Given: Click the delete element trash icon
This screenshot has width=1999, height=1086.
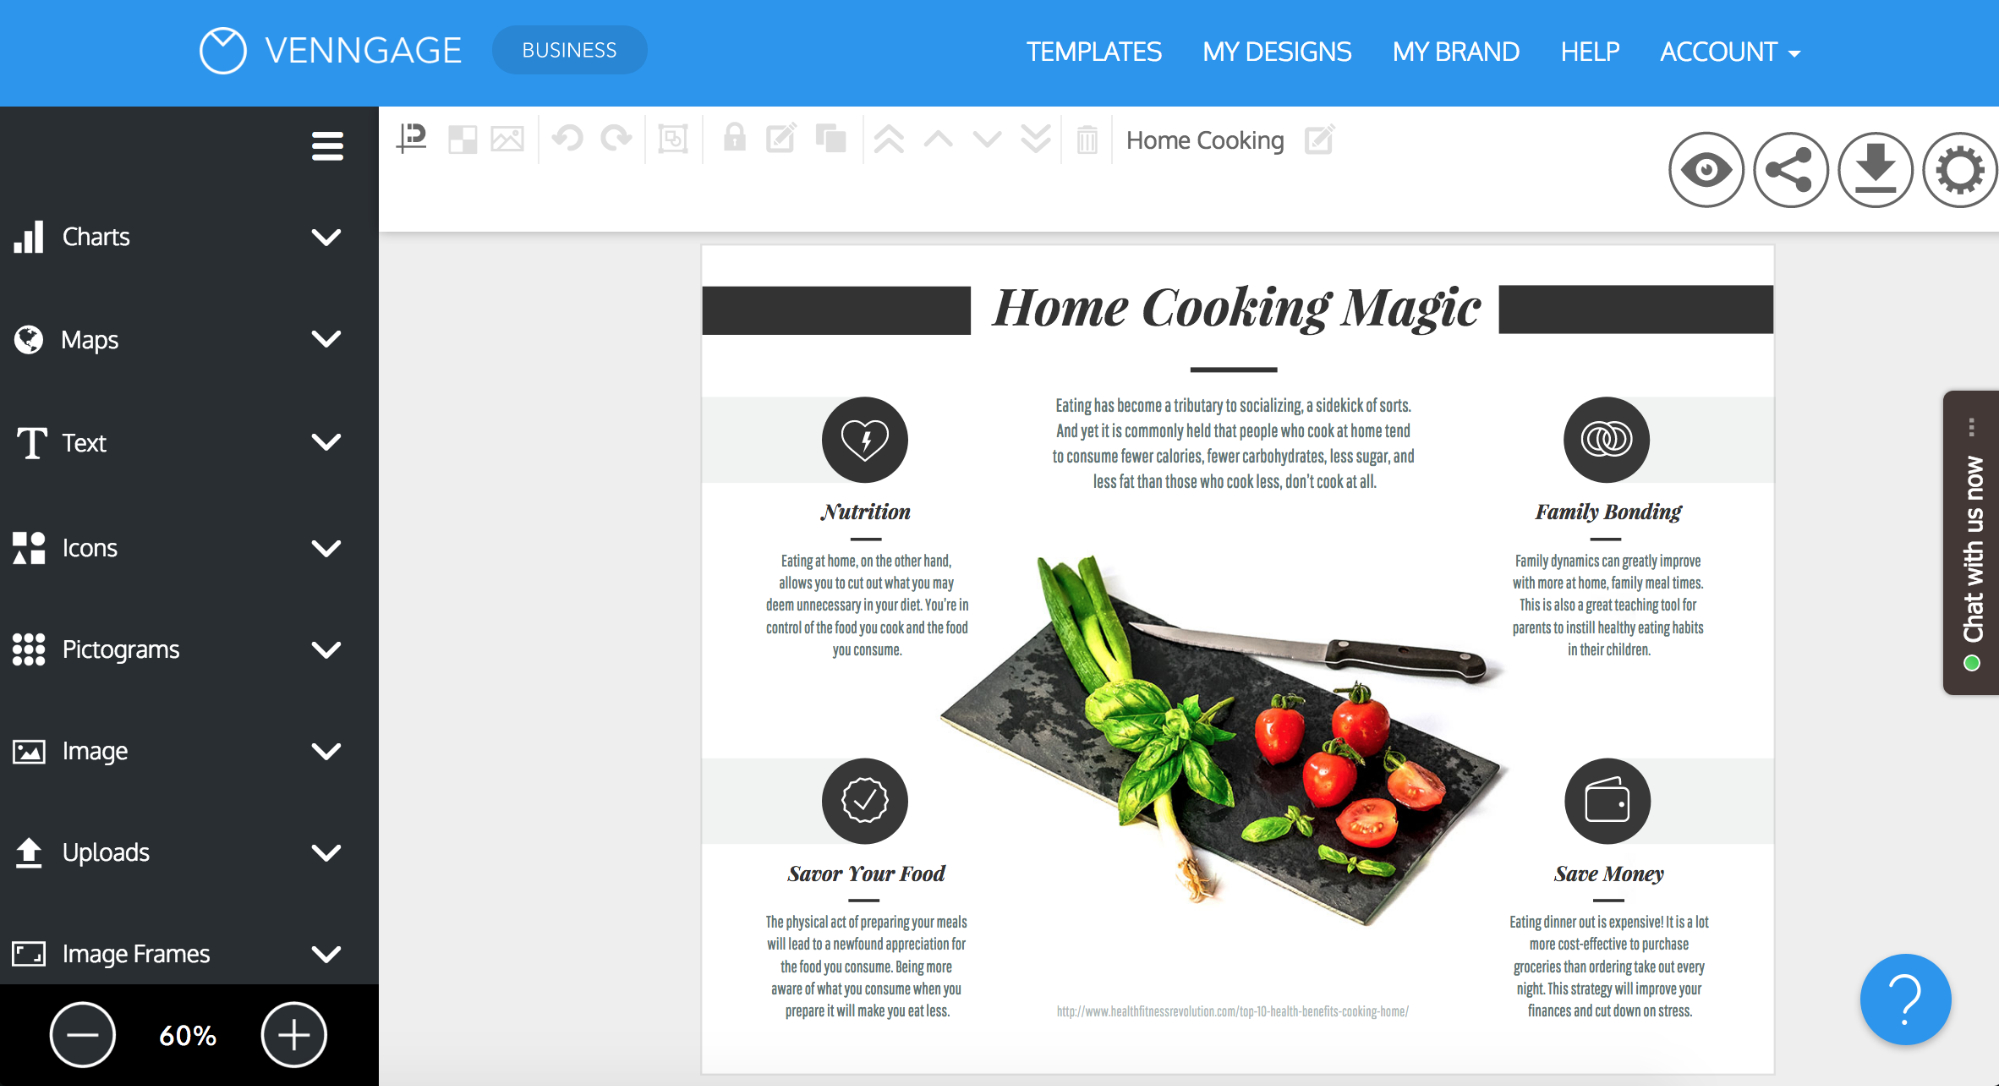Looking at the screenshot, I should click(x=1088, y=140).
